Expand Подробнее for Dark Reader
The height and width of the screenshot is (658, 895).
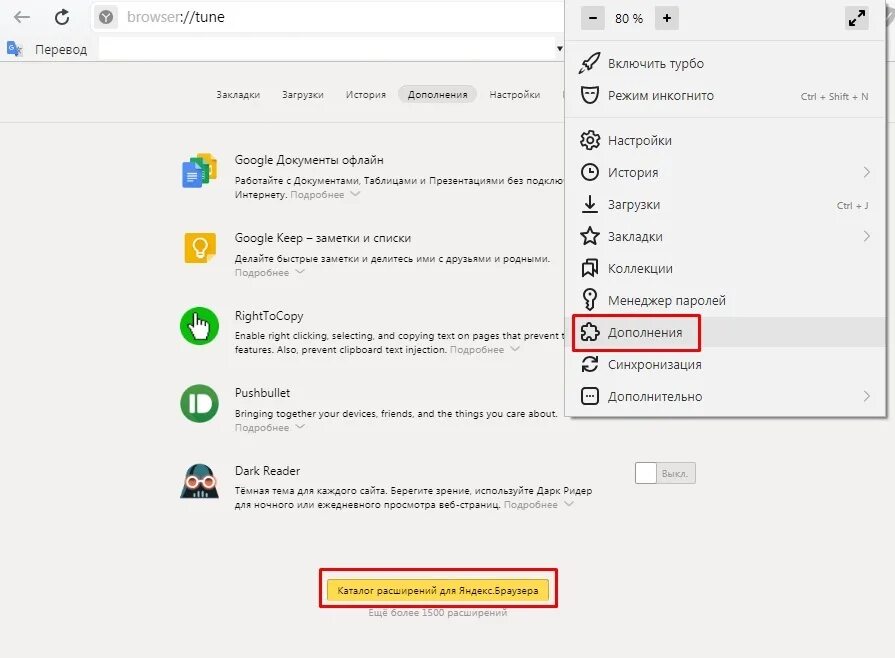538,504
